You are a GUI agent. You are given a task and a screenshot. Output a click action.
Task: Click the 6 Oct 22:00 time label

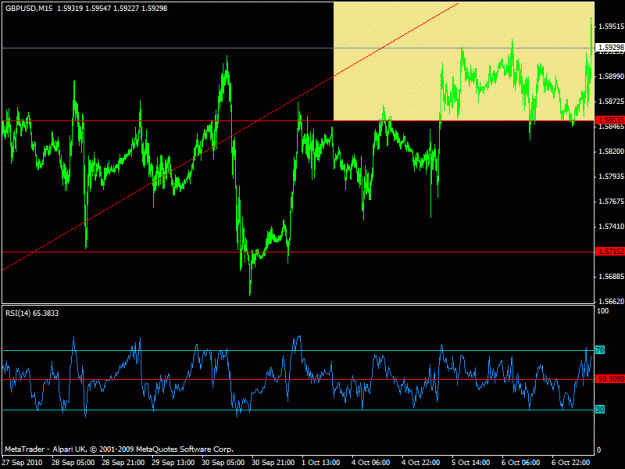click(570, 463)
